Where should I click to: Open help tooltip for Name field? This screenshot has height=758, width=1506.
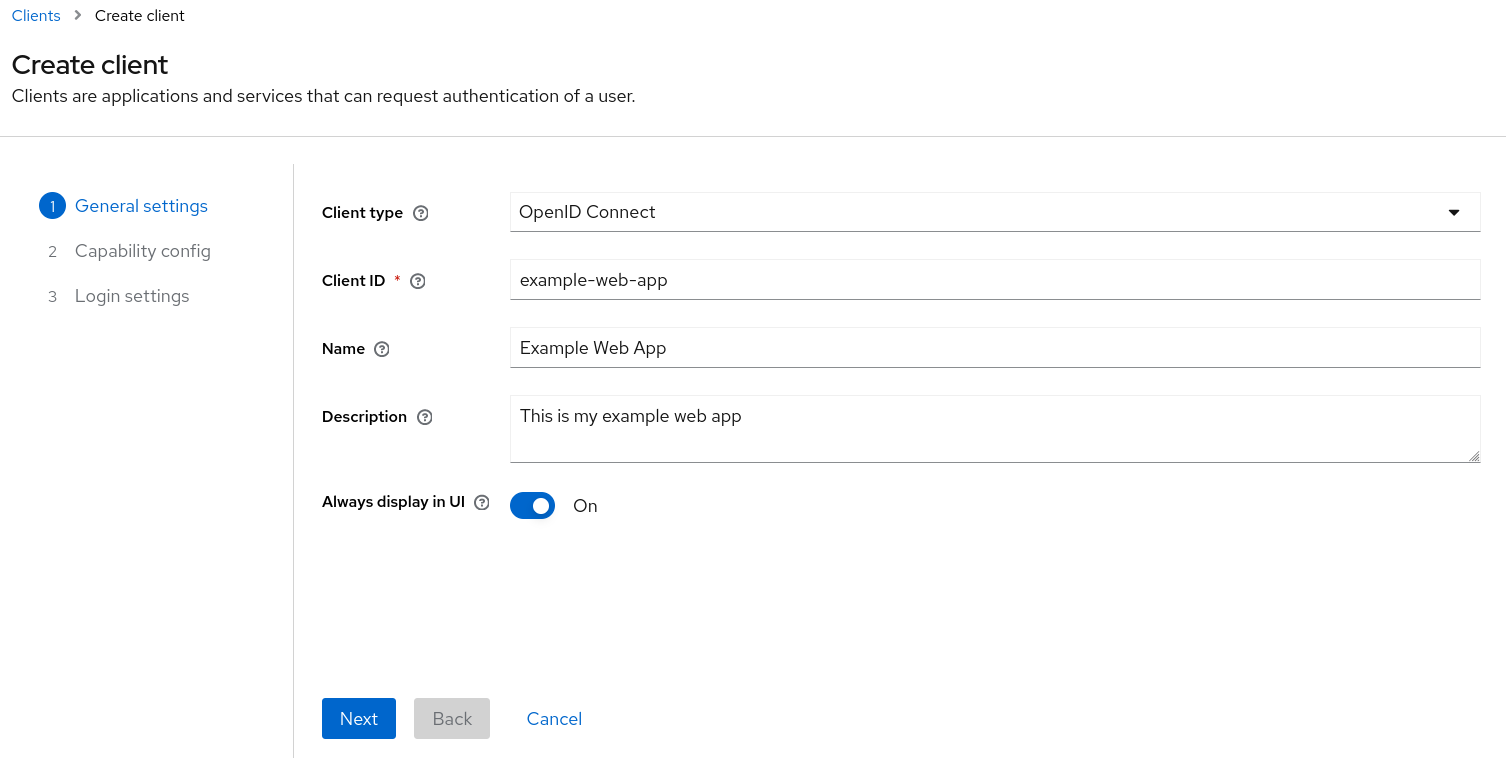[381, 349]
